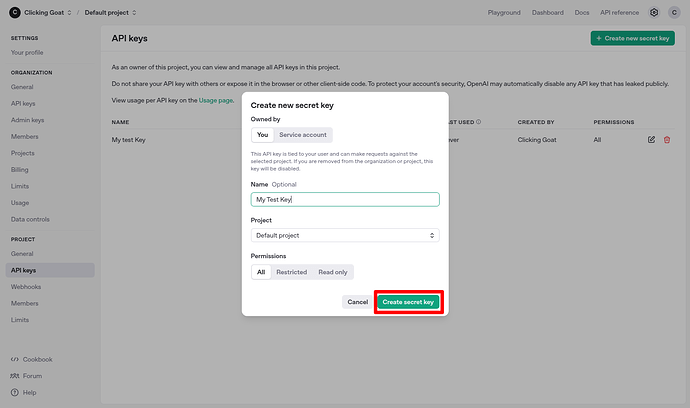The width and height of the screenshot is (690, 408).
Task: Go to Playground in top navigation
Action: pos(504,12)
